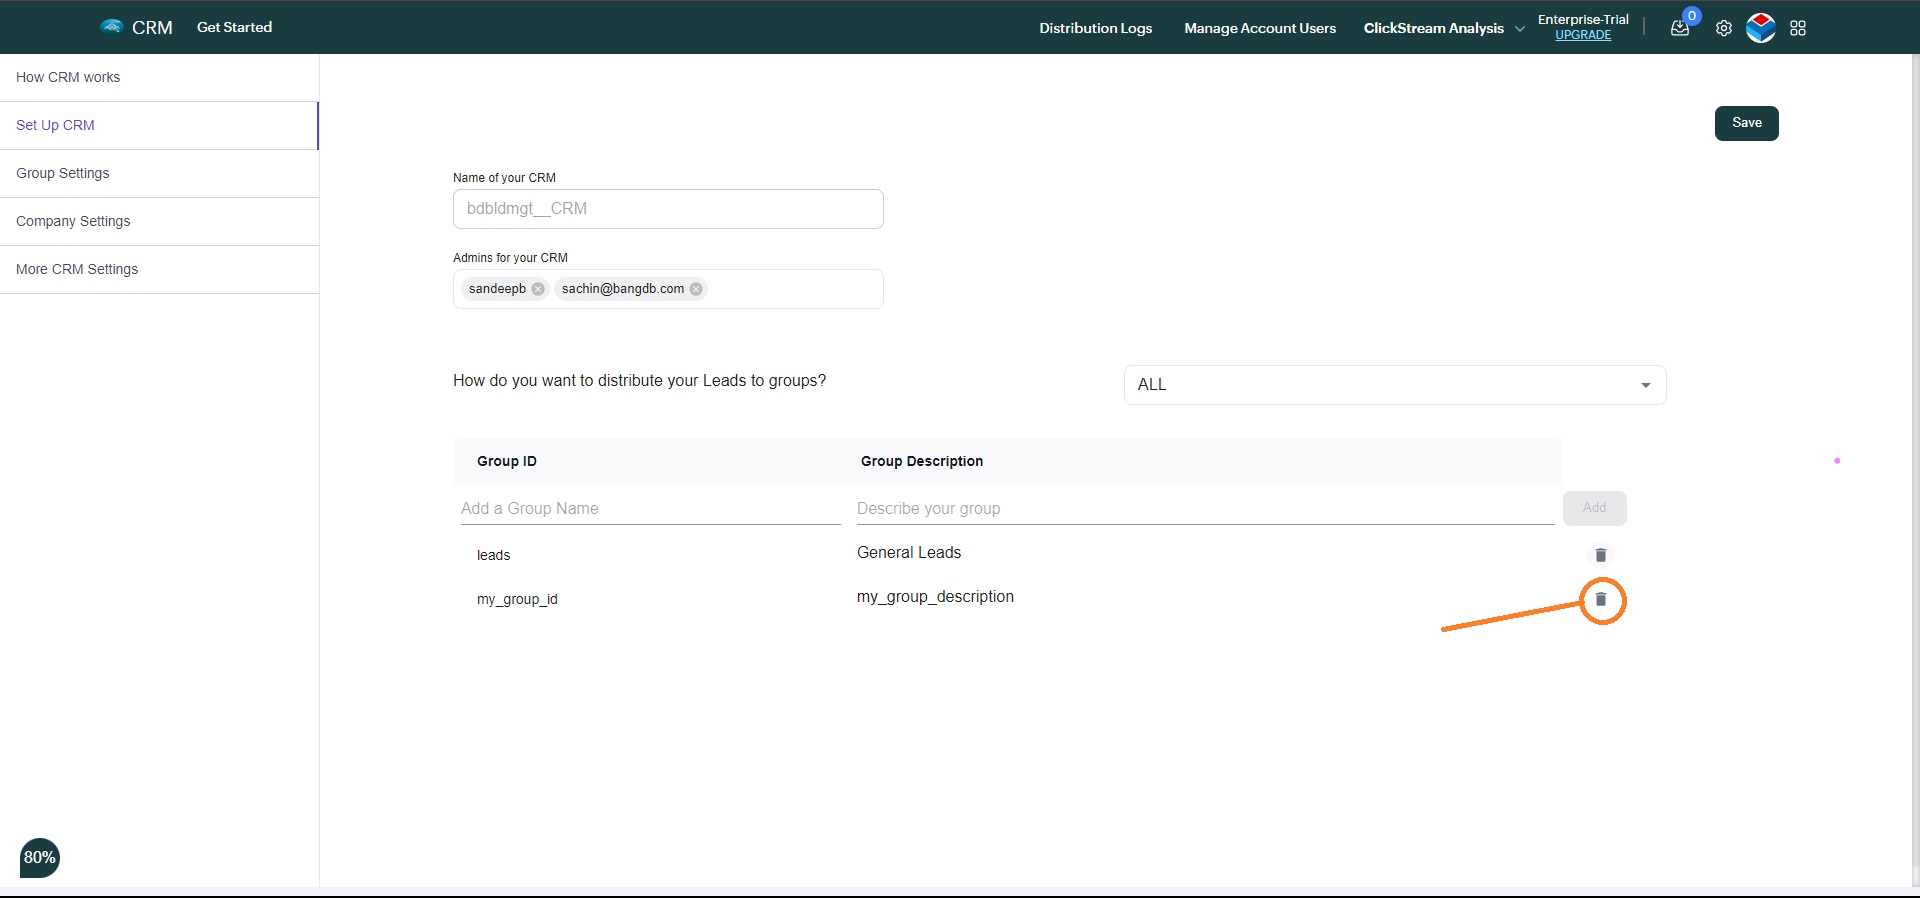Open the user profile avatar
This screenshot has height=898, width=1920.
click(x=1761, y=28)
